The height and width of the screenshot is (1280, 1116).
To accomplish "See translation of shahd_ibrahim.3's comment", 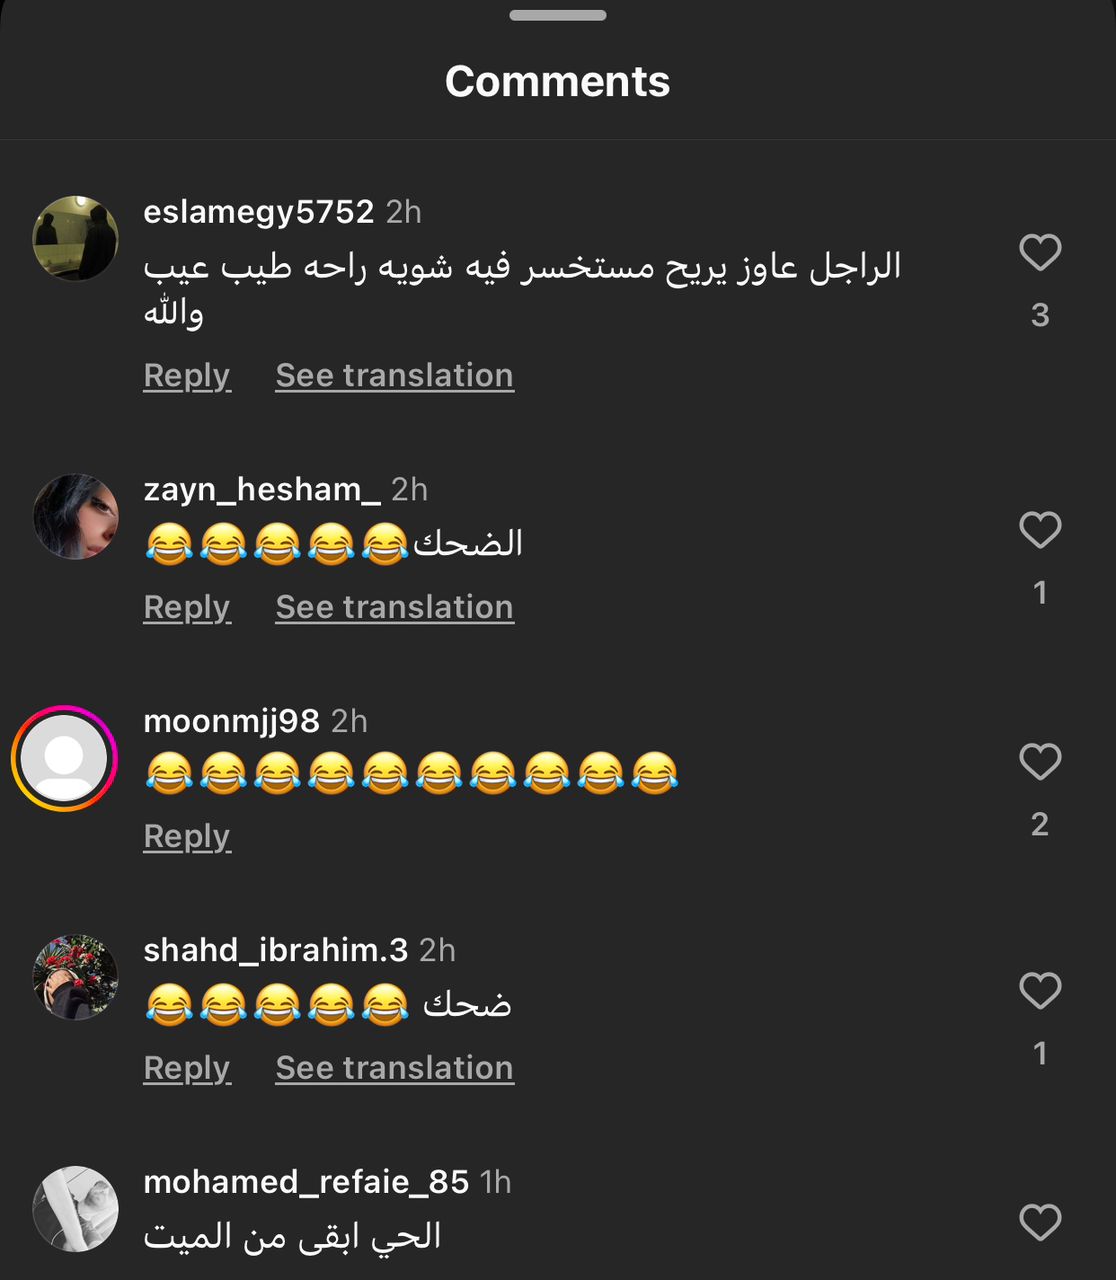I will [395, 1069].
